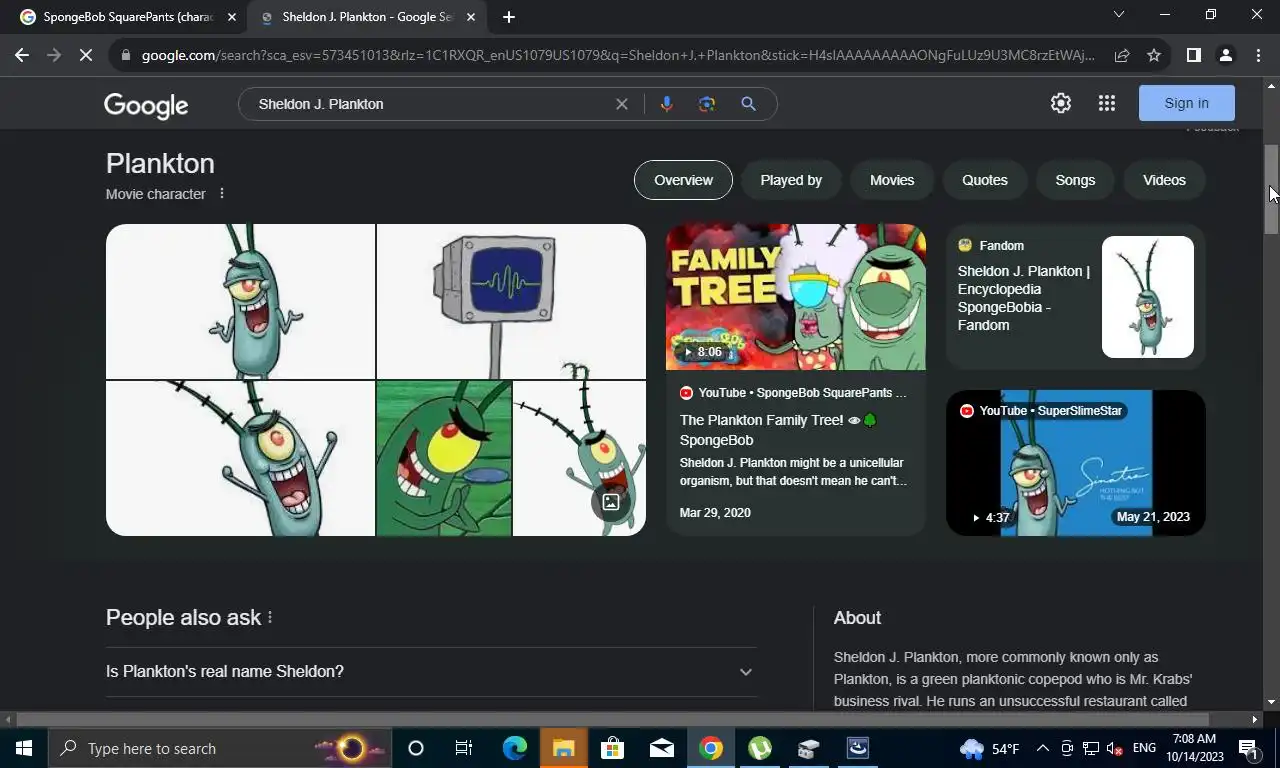Click the About heading
The height and width of the screenshot is (768, 1280).
pos(857,618)
